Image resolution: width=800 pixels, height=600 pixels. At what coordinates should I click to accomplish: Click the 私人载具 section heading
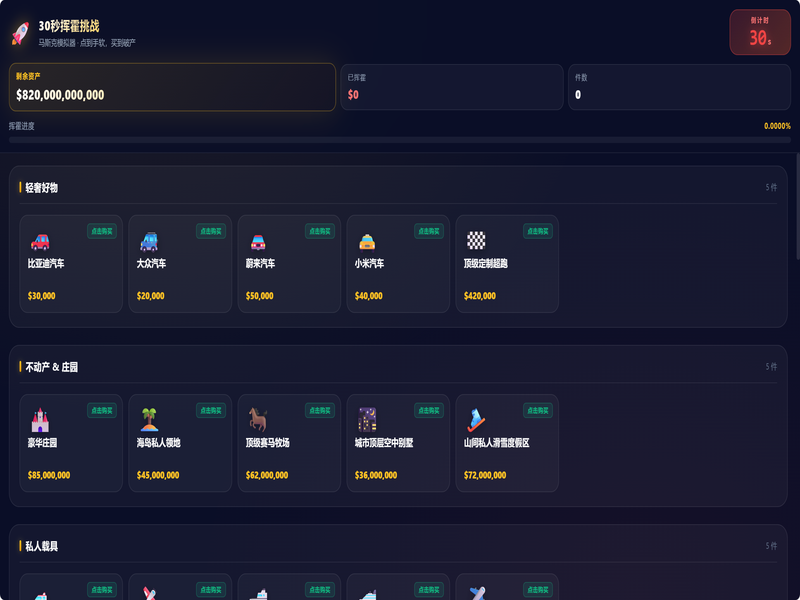coord(41,546)
